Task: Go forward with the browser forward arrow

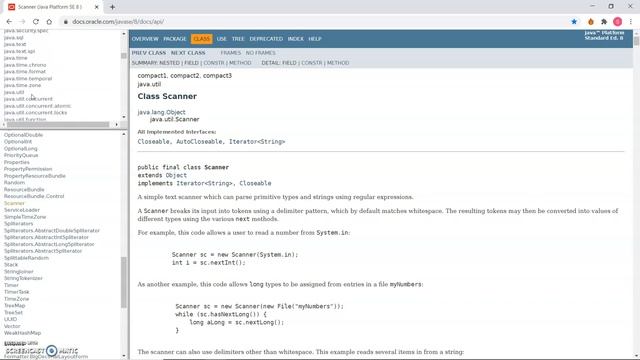Action: coord(22,22)
